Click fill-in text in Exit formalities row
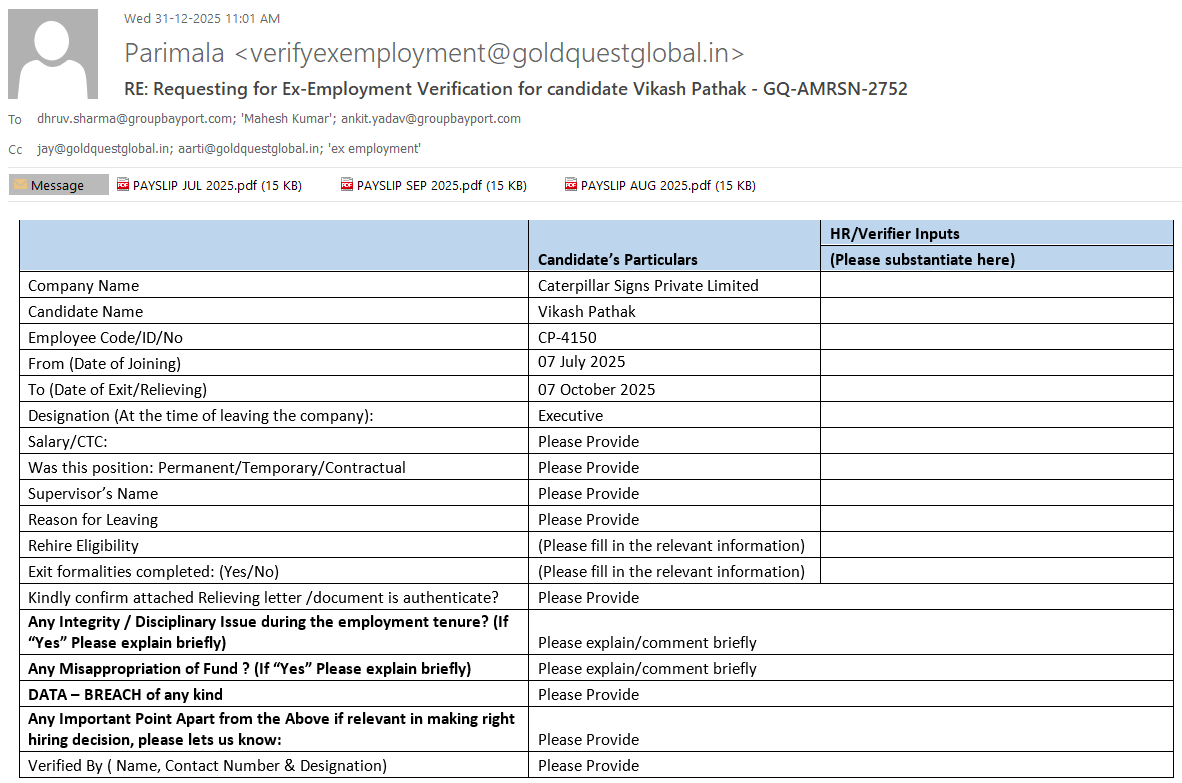Screen dimensions: 1182x783 coord(671,571)
